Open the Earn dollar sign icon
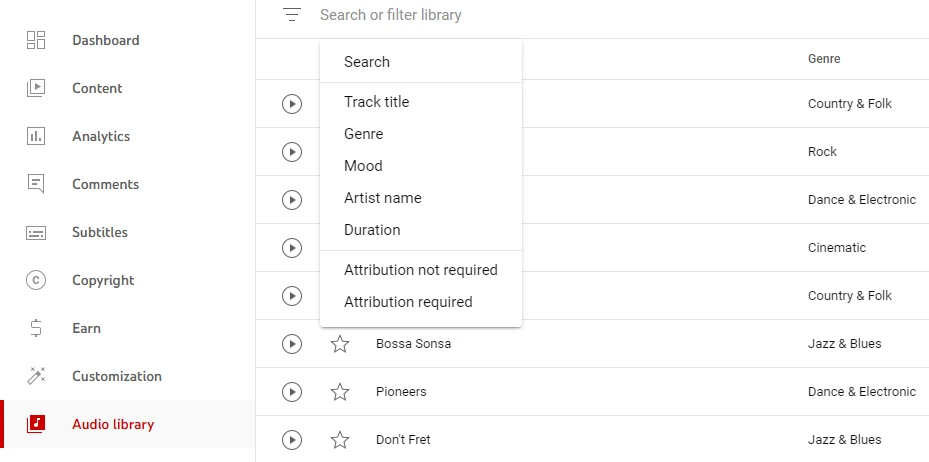The image size is (929, 462). click(36, 328)
